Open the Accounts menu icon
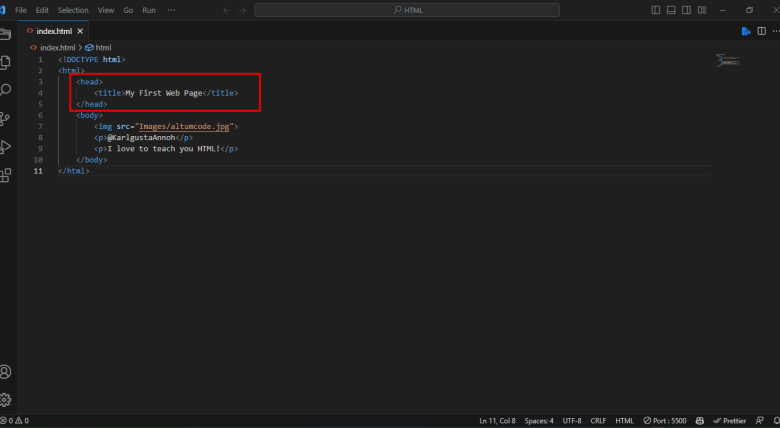Screen dimensions: 780x428 pyautogui.click(x=5, y=372)
